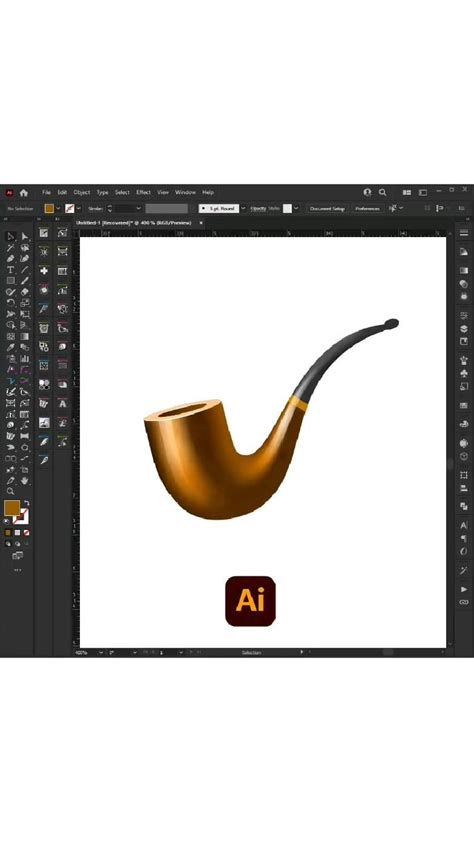Open the Gradient panel icon on right dock
Image resolution: width=474 pixels, height=842 pixels.
[x=464, y=272]
